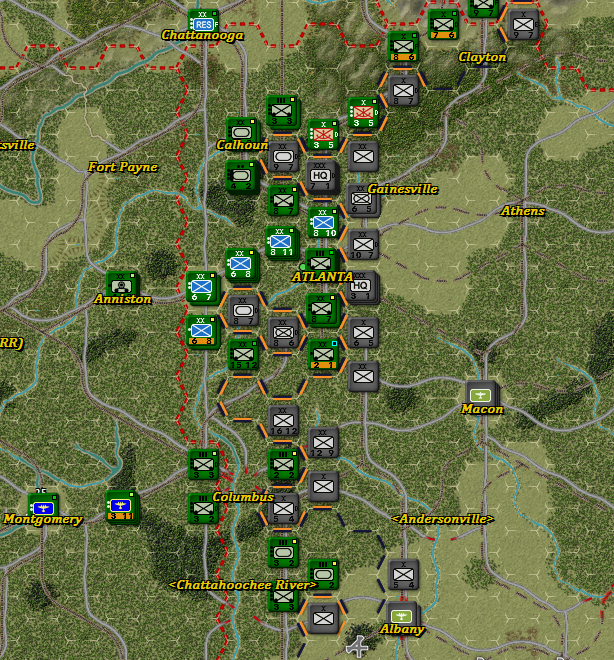The image size is (614, 660).
Task: Select the green brigade with orange 8 6
Action: [403, 46]
